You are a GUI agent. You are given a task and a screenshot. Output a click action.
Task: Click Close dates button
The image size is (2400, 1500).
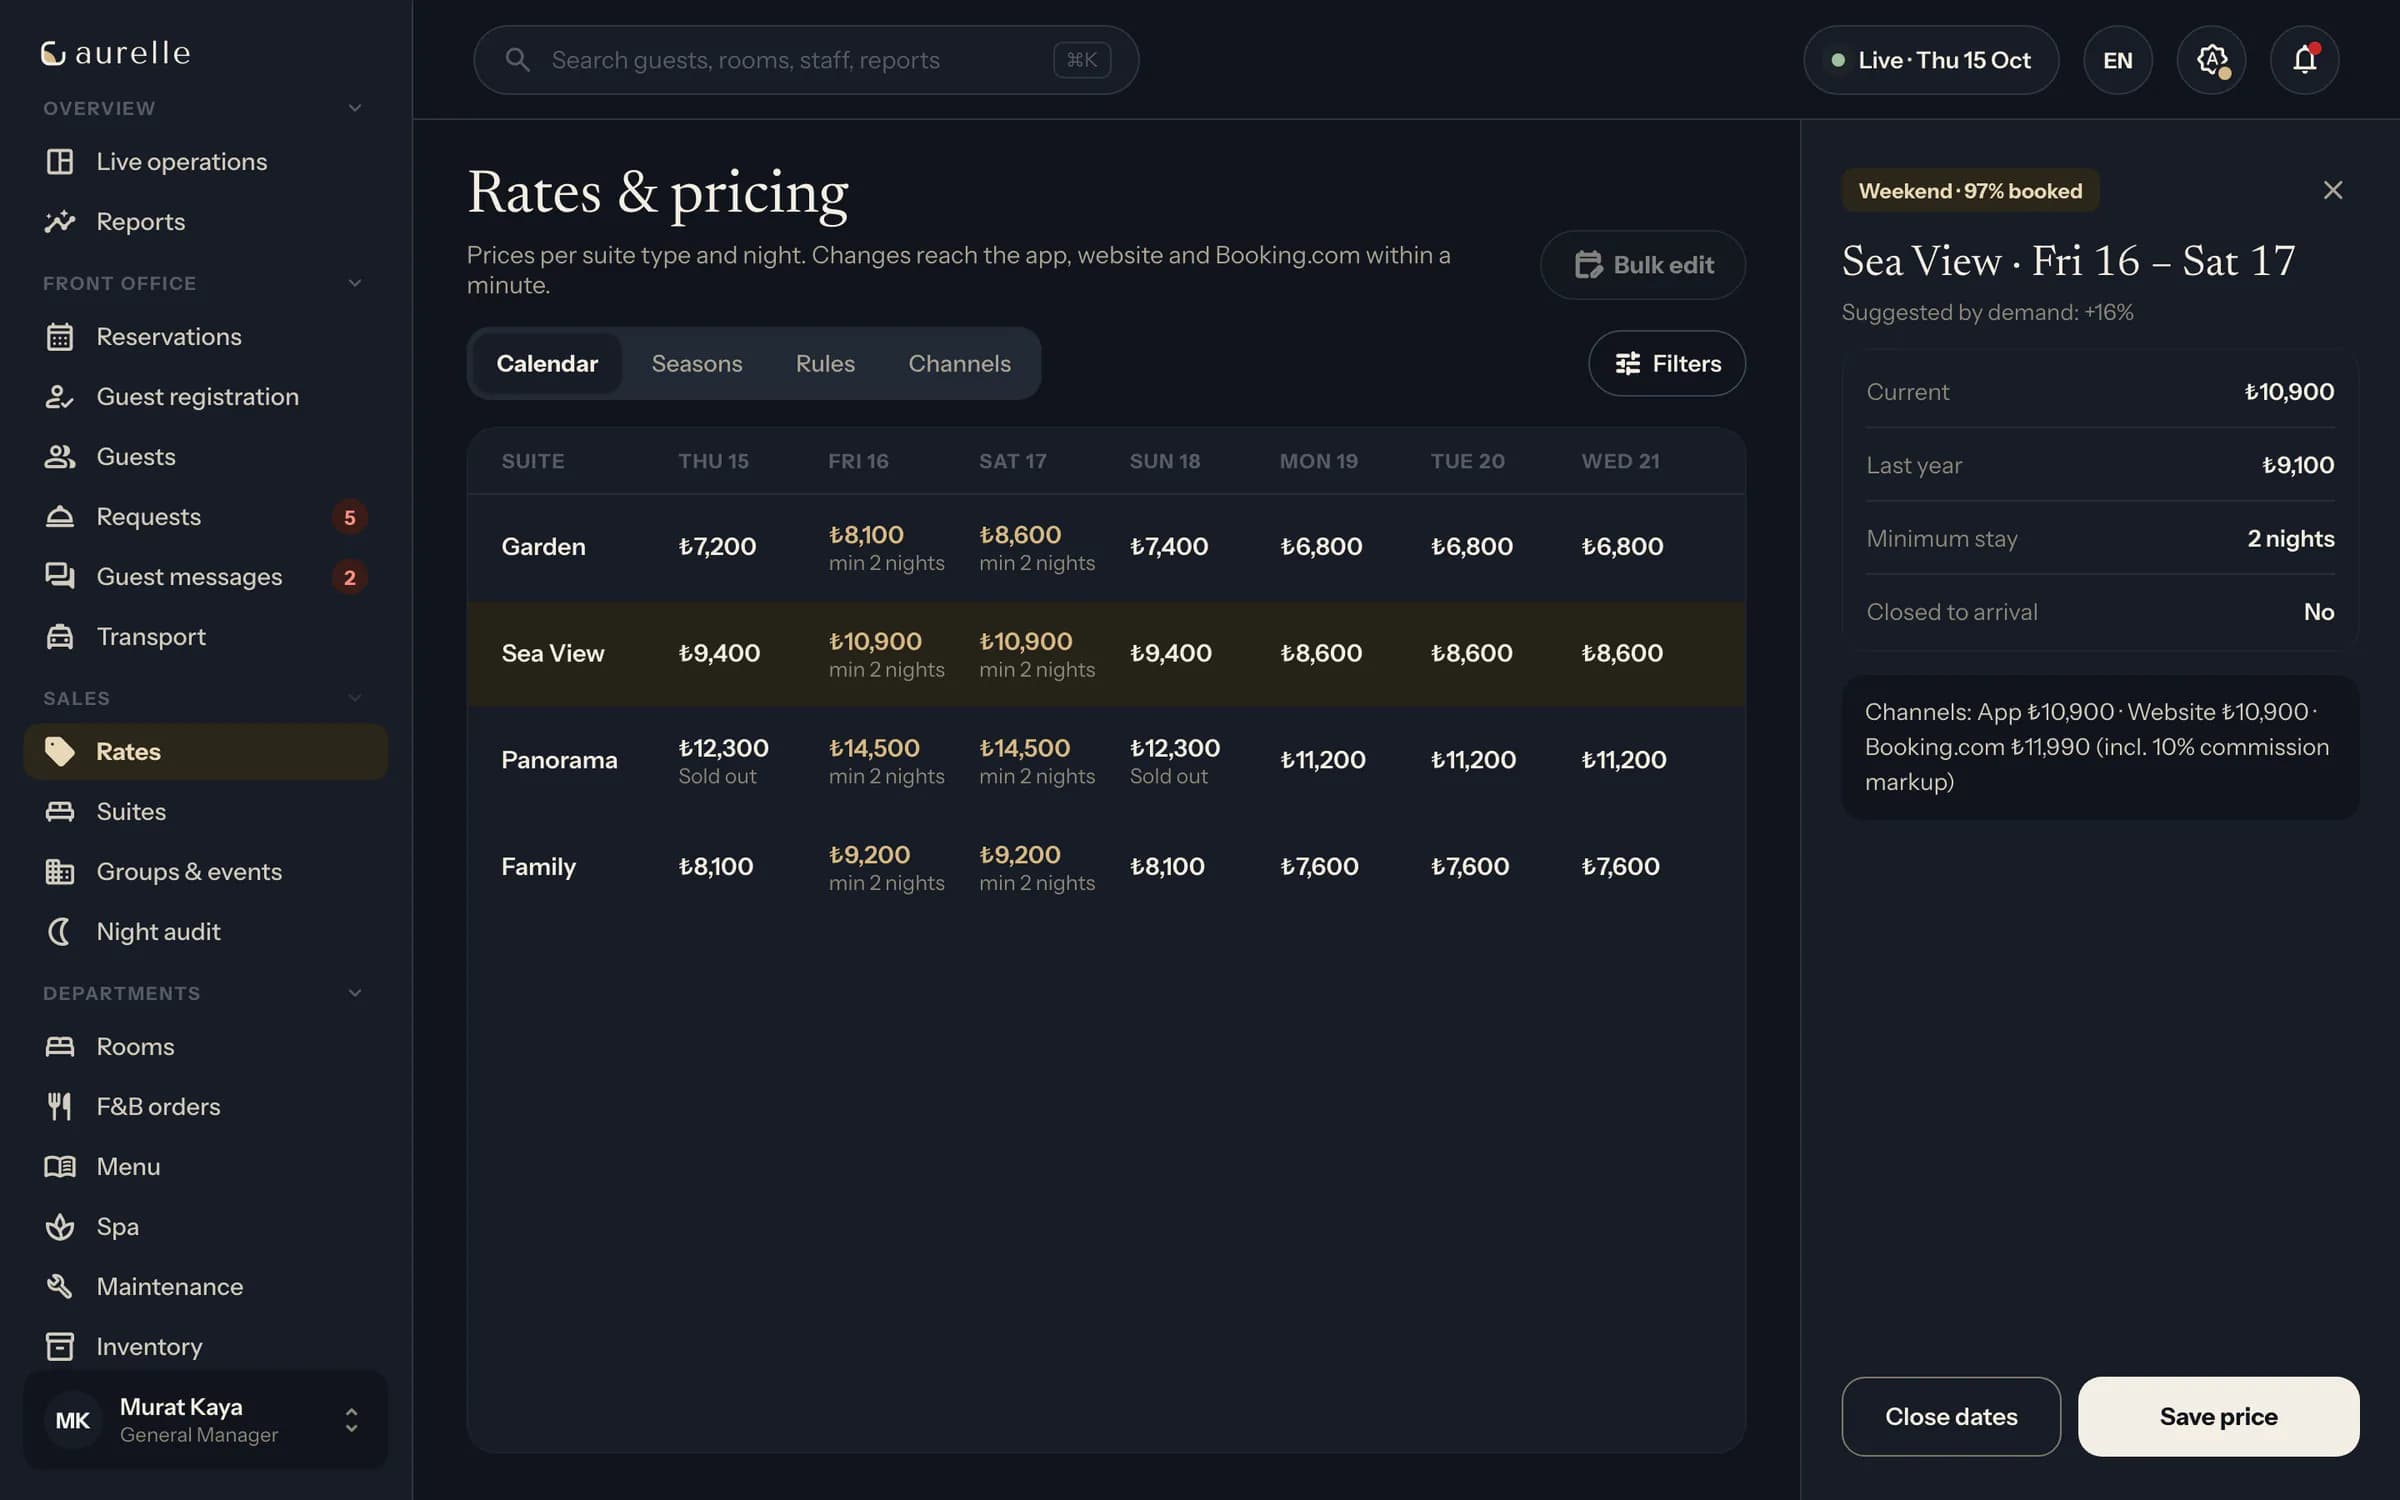pos(1951,1416)
